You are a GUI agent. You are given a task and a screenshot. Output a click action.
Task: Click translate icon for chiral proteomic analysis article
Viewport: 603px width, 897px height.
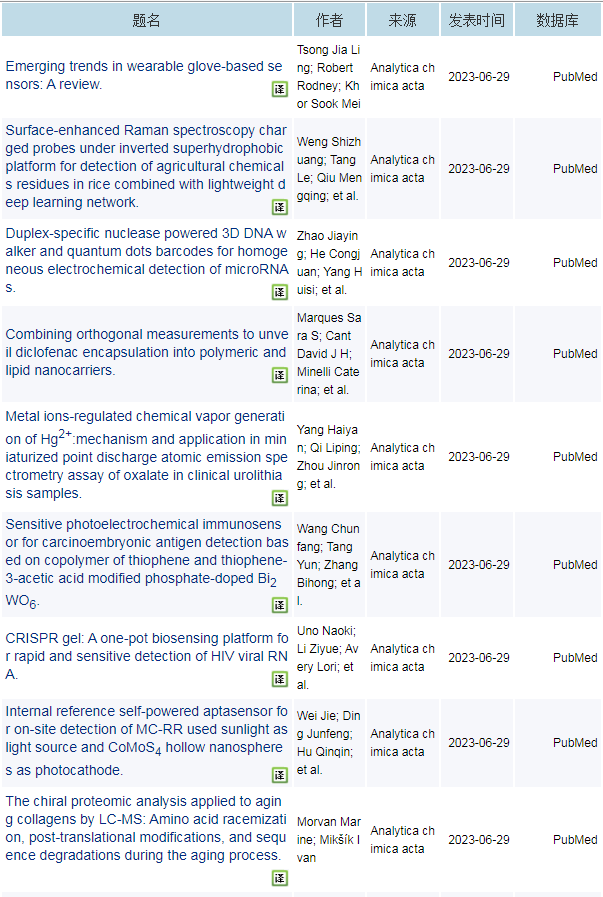coord(280,878)
